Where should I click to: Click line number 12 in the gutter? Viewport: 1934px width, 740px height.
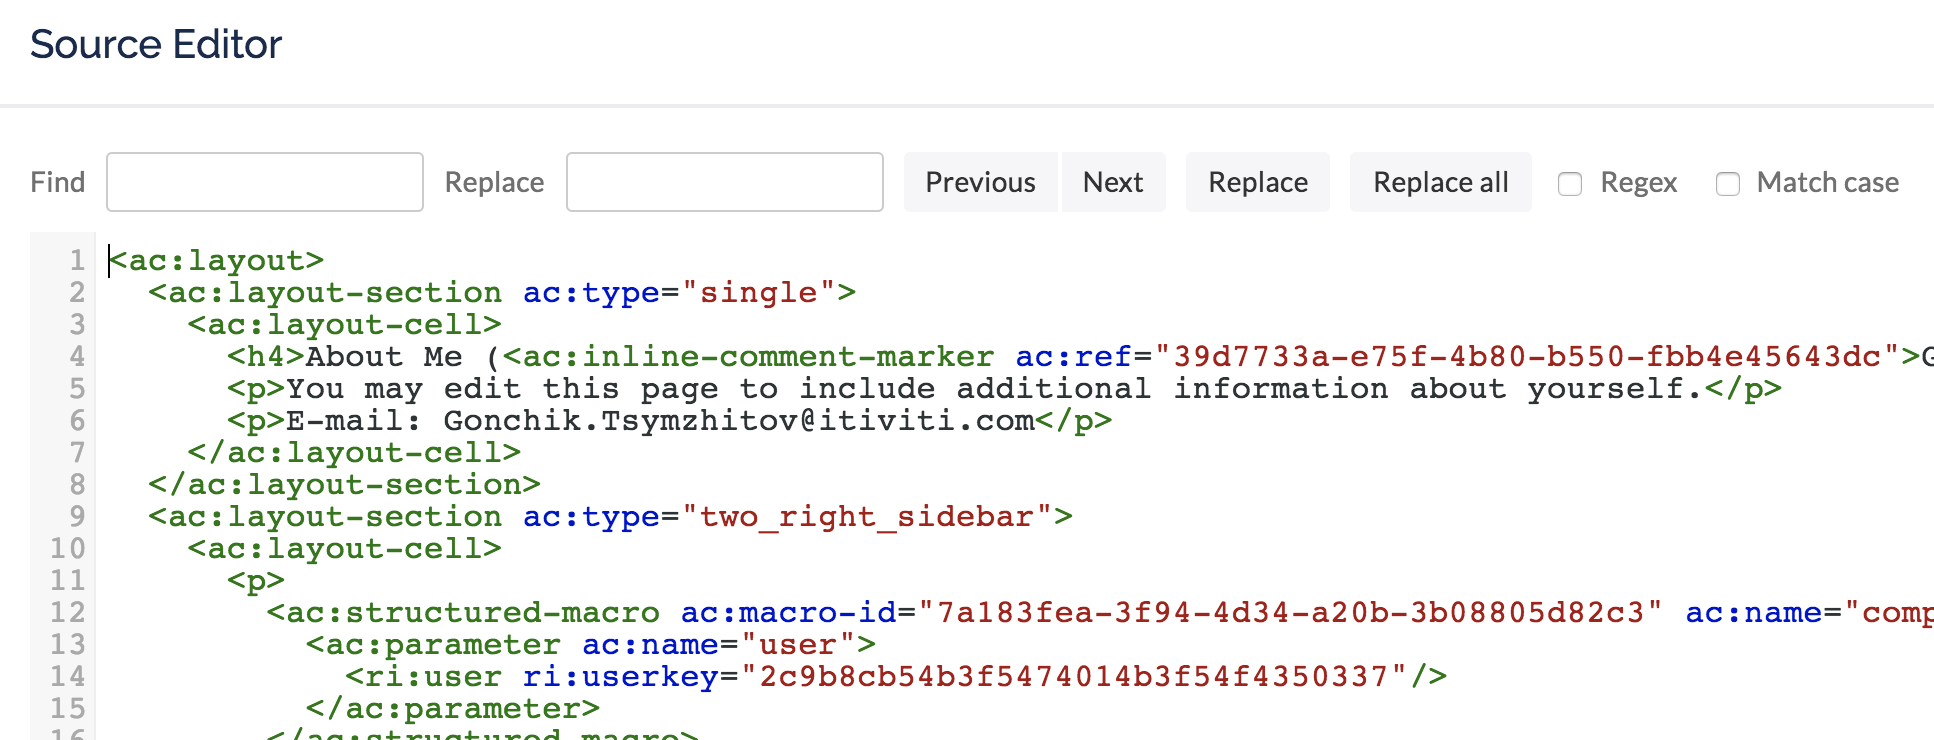pyautogui.click(x=68, y=612)
